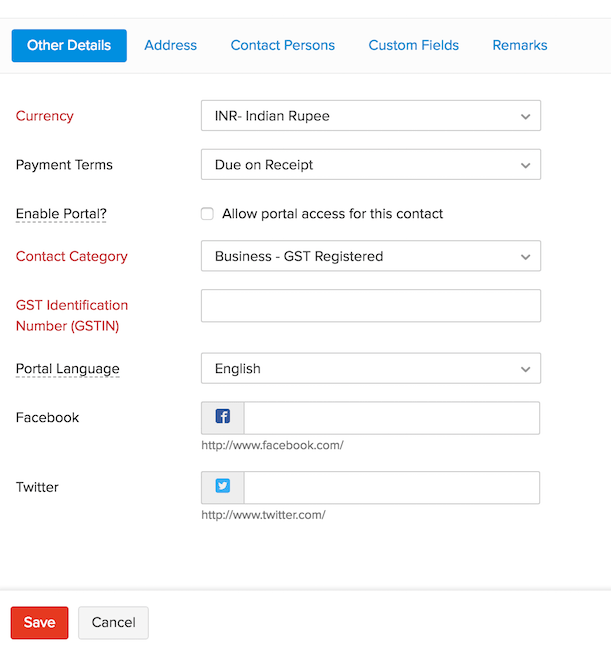
Task: Open the Contact Persons tab
Action: tap(282, 45)
